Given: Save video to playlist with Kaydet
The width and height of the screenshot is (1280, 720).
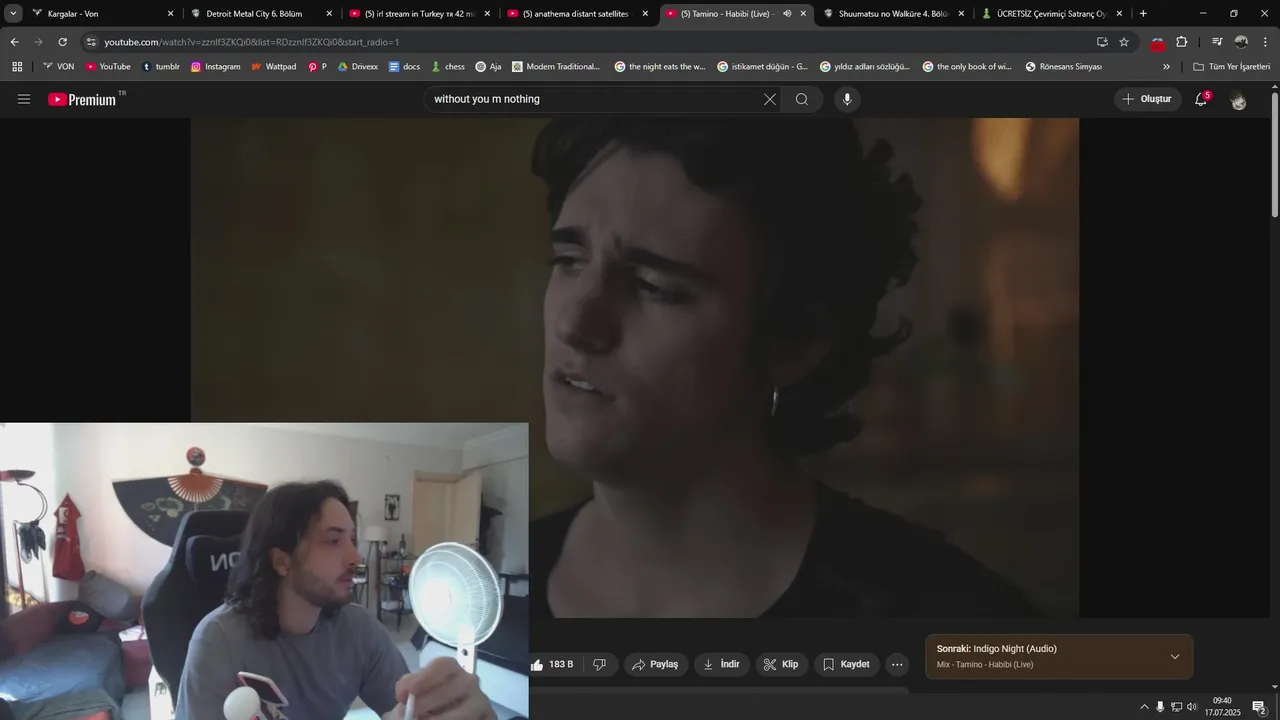Looking at the screenshot, I should coord(847,664).
